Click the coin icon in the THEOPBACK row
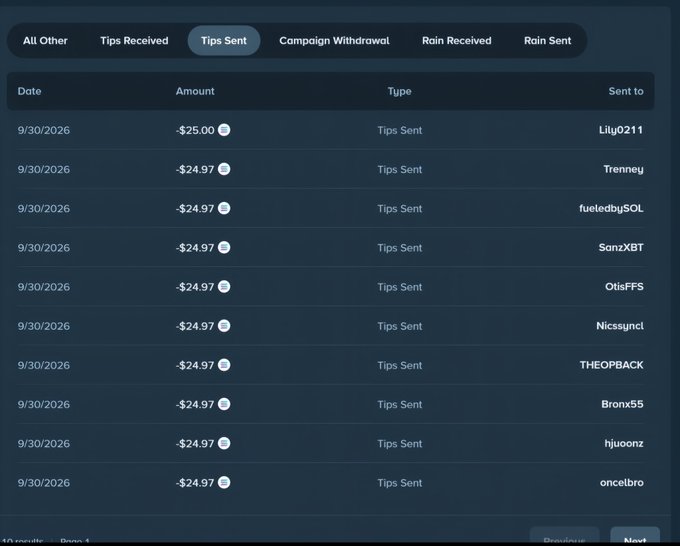 coord(224,365)
